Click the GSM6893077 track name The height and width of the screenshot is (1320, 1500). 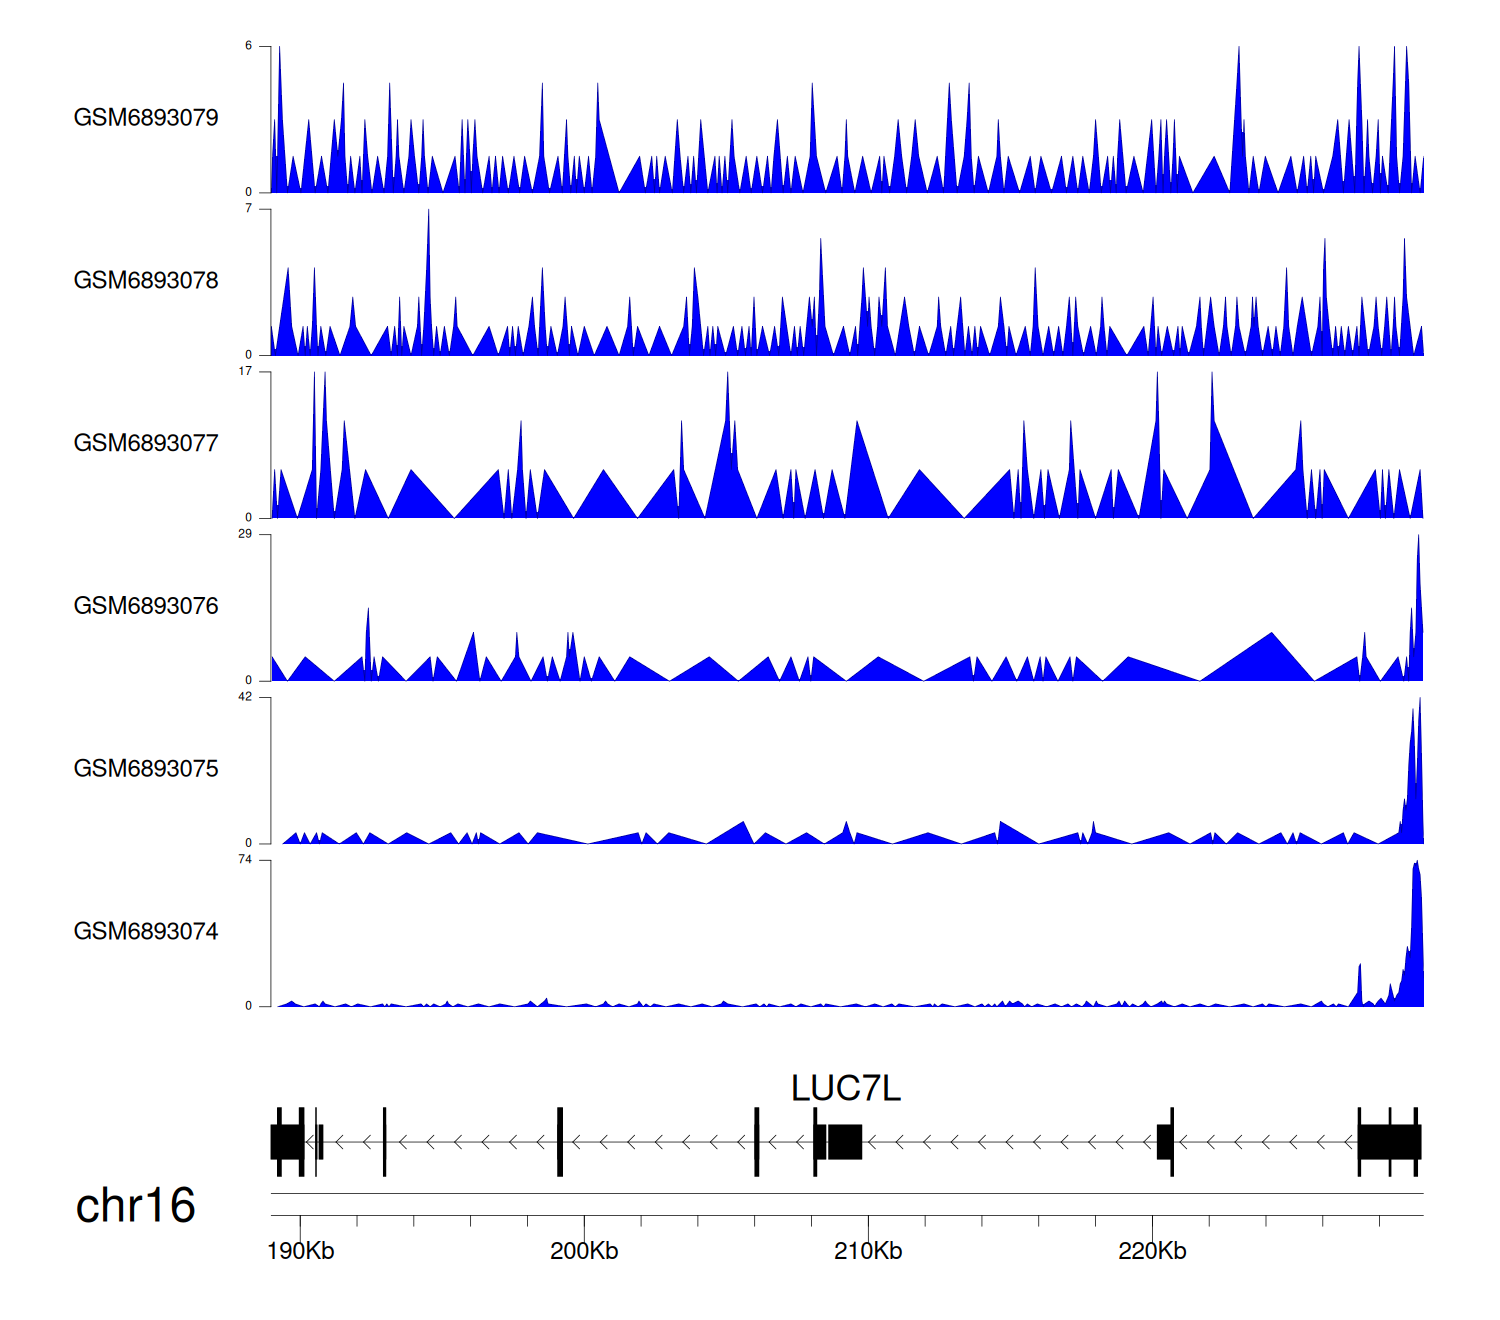point(146,444)
